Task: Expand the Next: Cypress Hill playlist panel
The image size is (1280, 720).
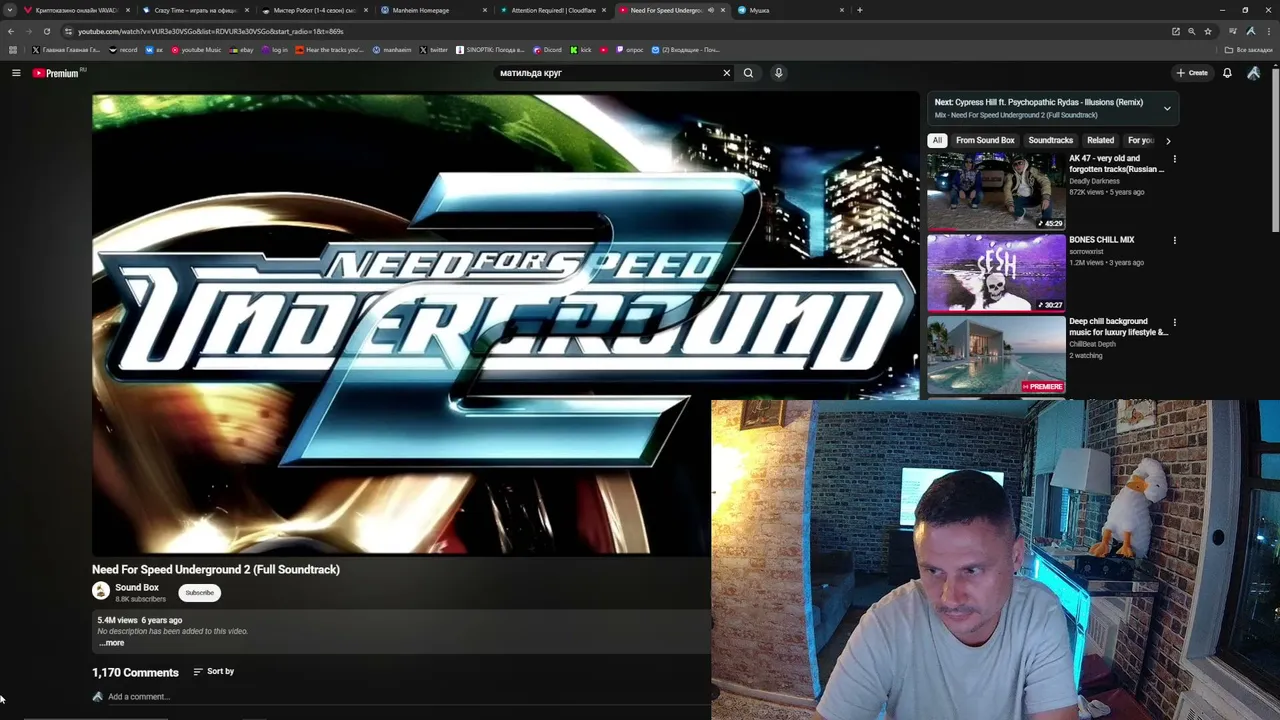Action: point(1167,108)
